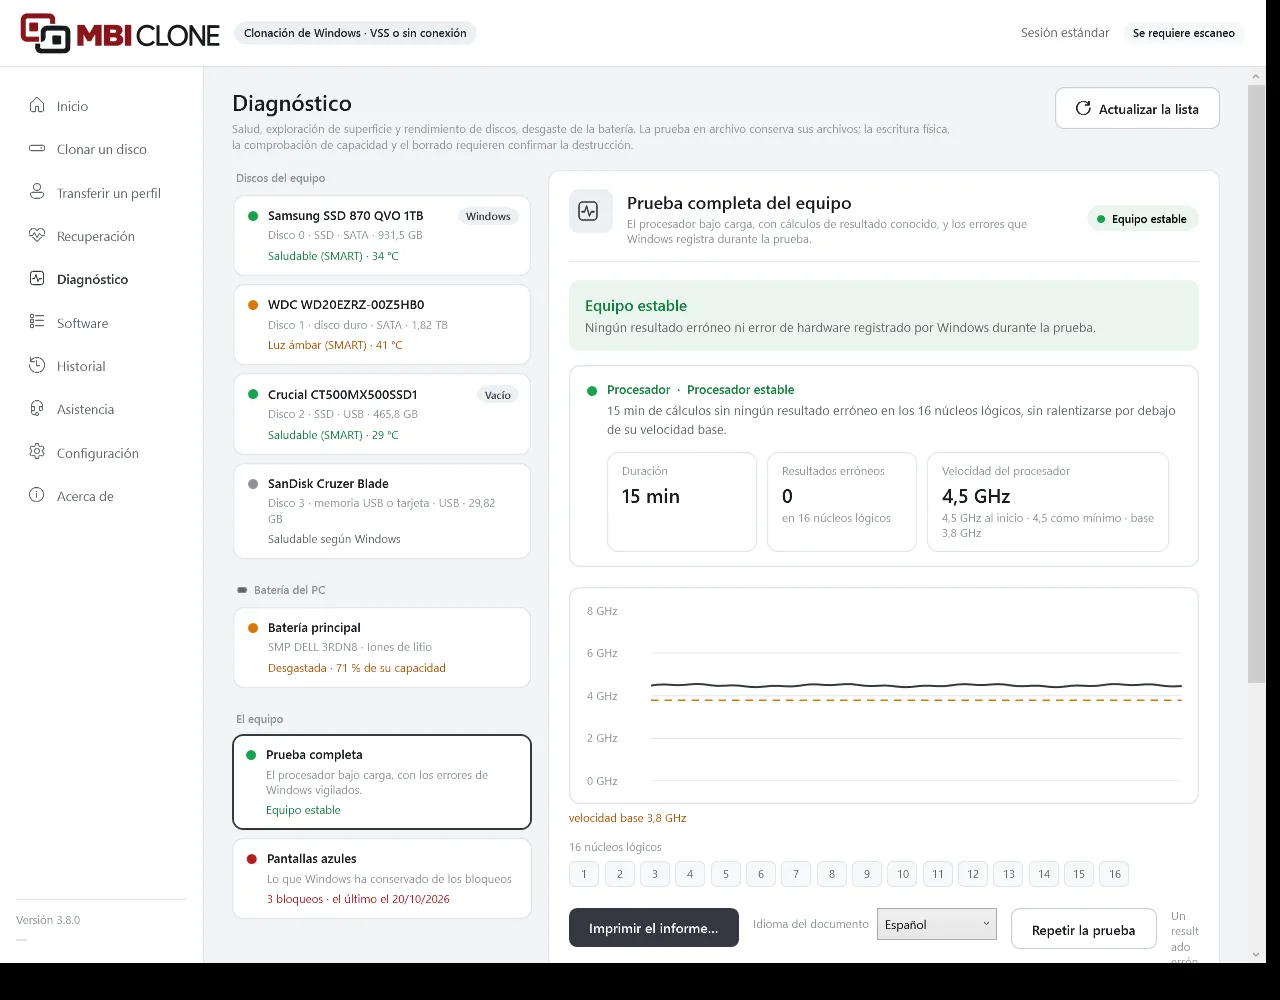Image resolution: width=1280 pixels, height=1000 pixels.
Task: Open the Configuración page
Action: point(102,453)
